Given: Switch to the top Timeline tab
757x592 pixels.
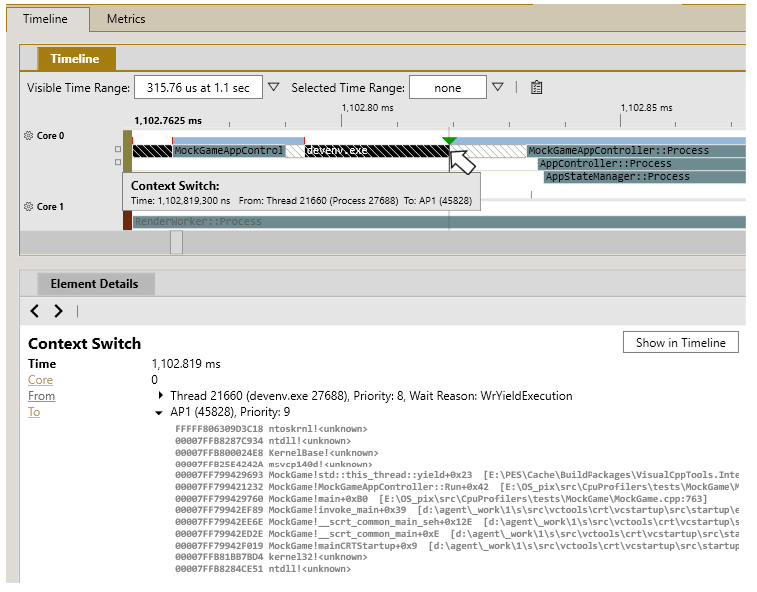Looking at the screenshot, I should click(45, 19).
